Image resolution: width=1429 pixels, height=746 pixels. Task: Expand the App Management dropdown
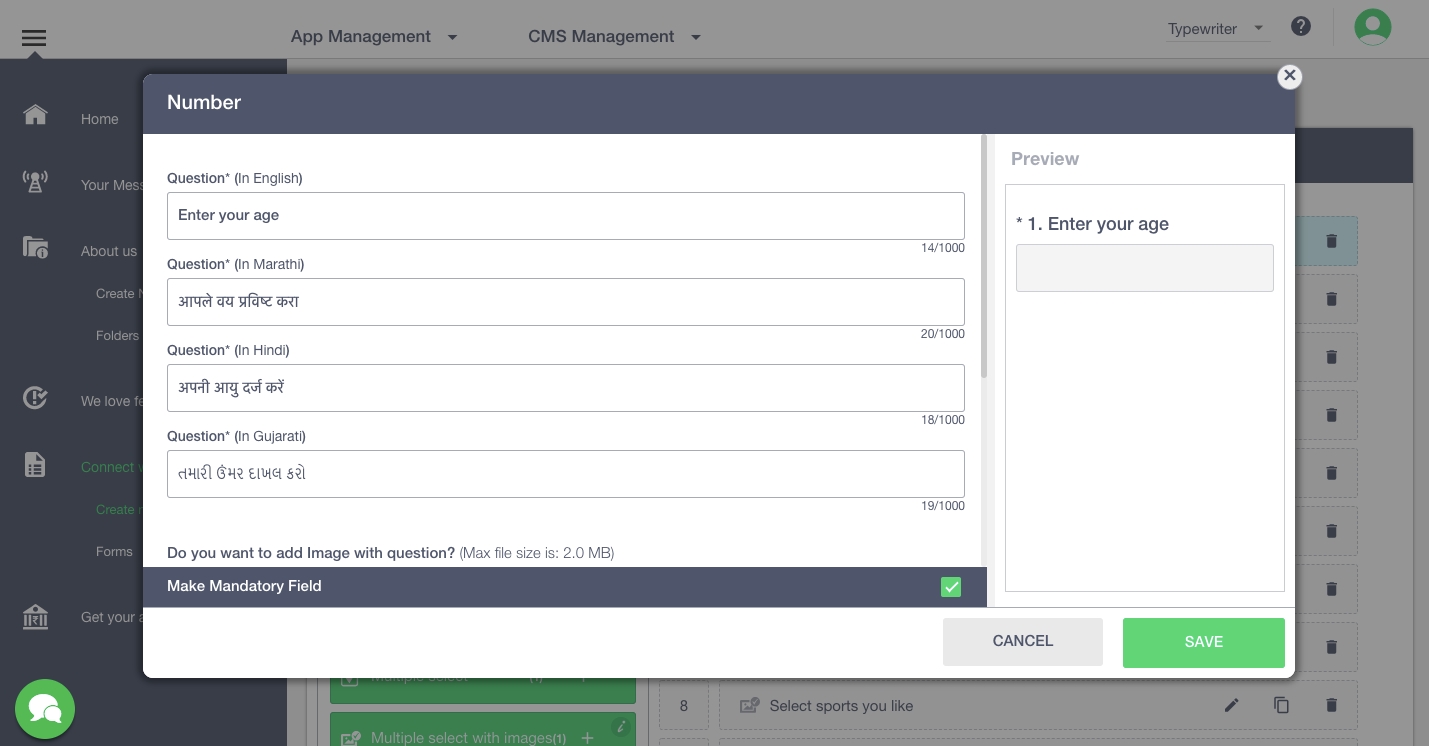point(373,37)
